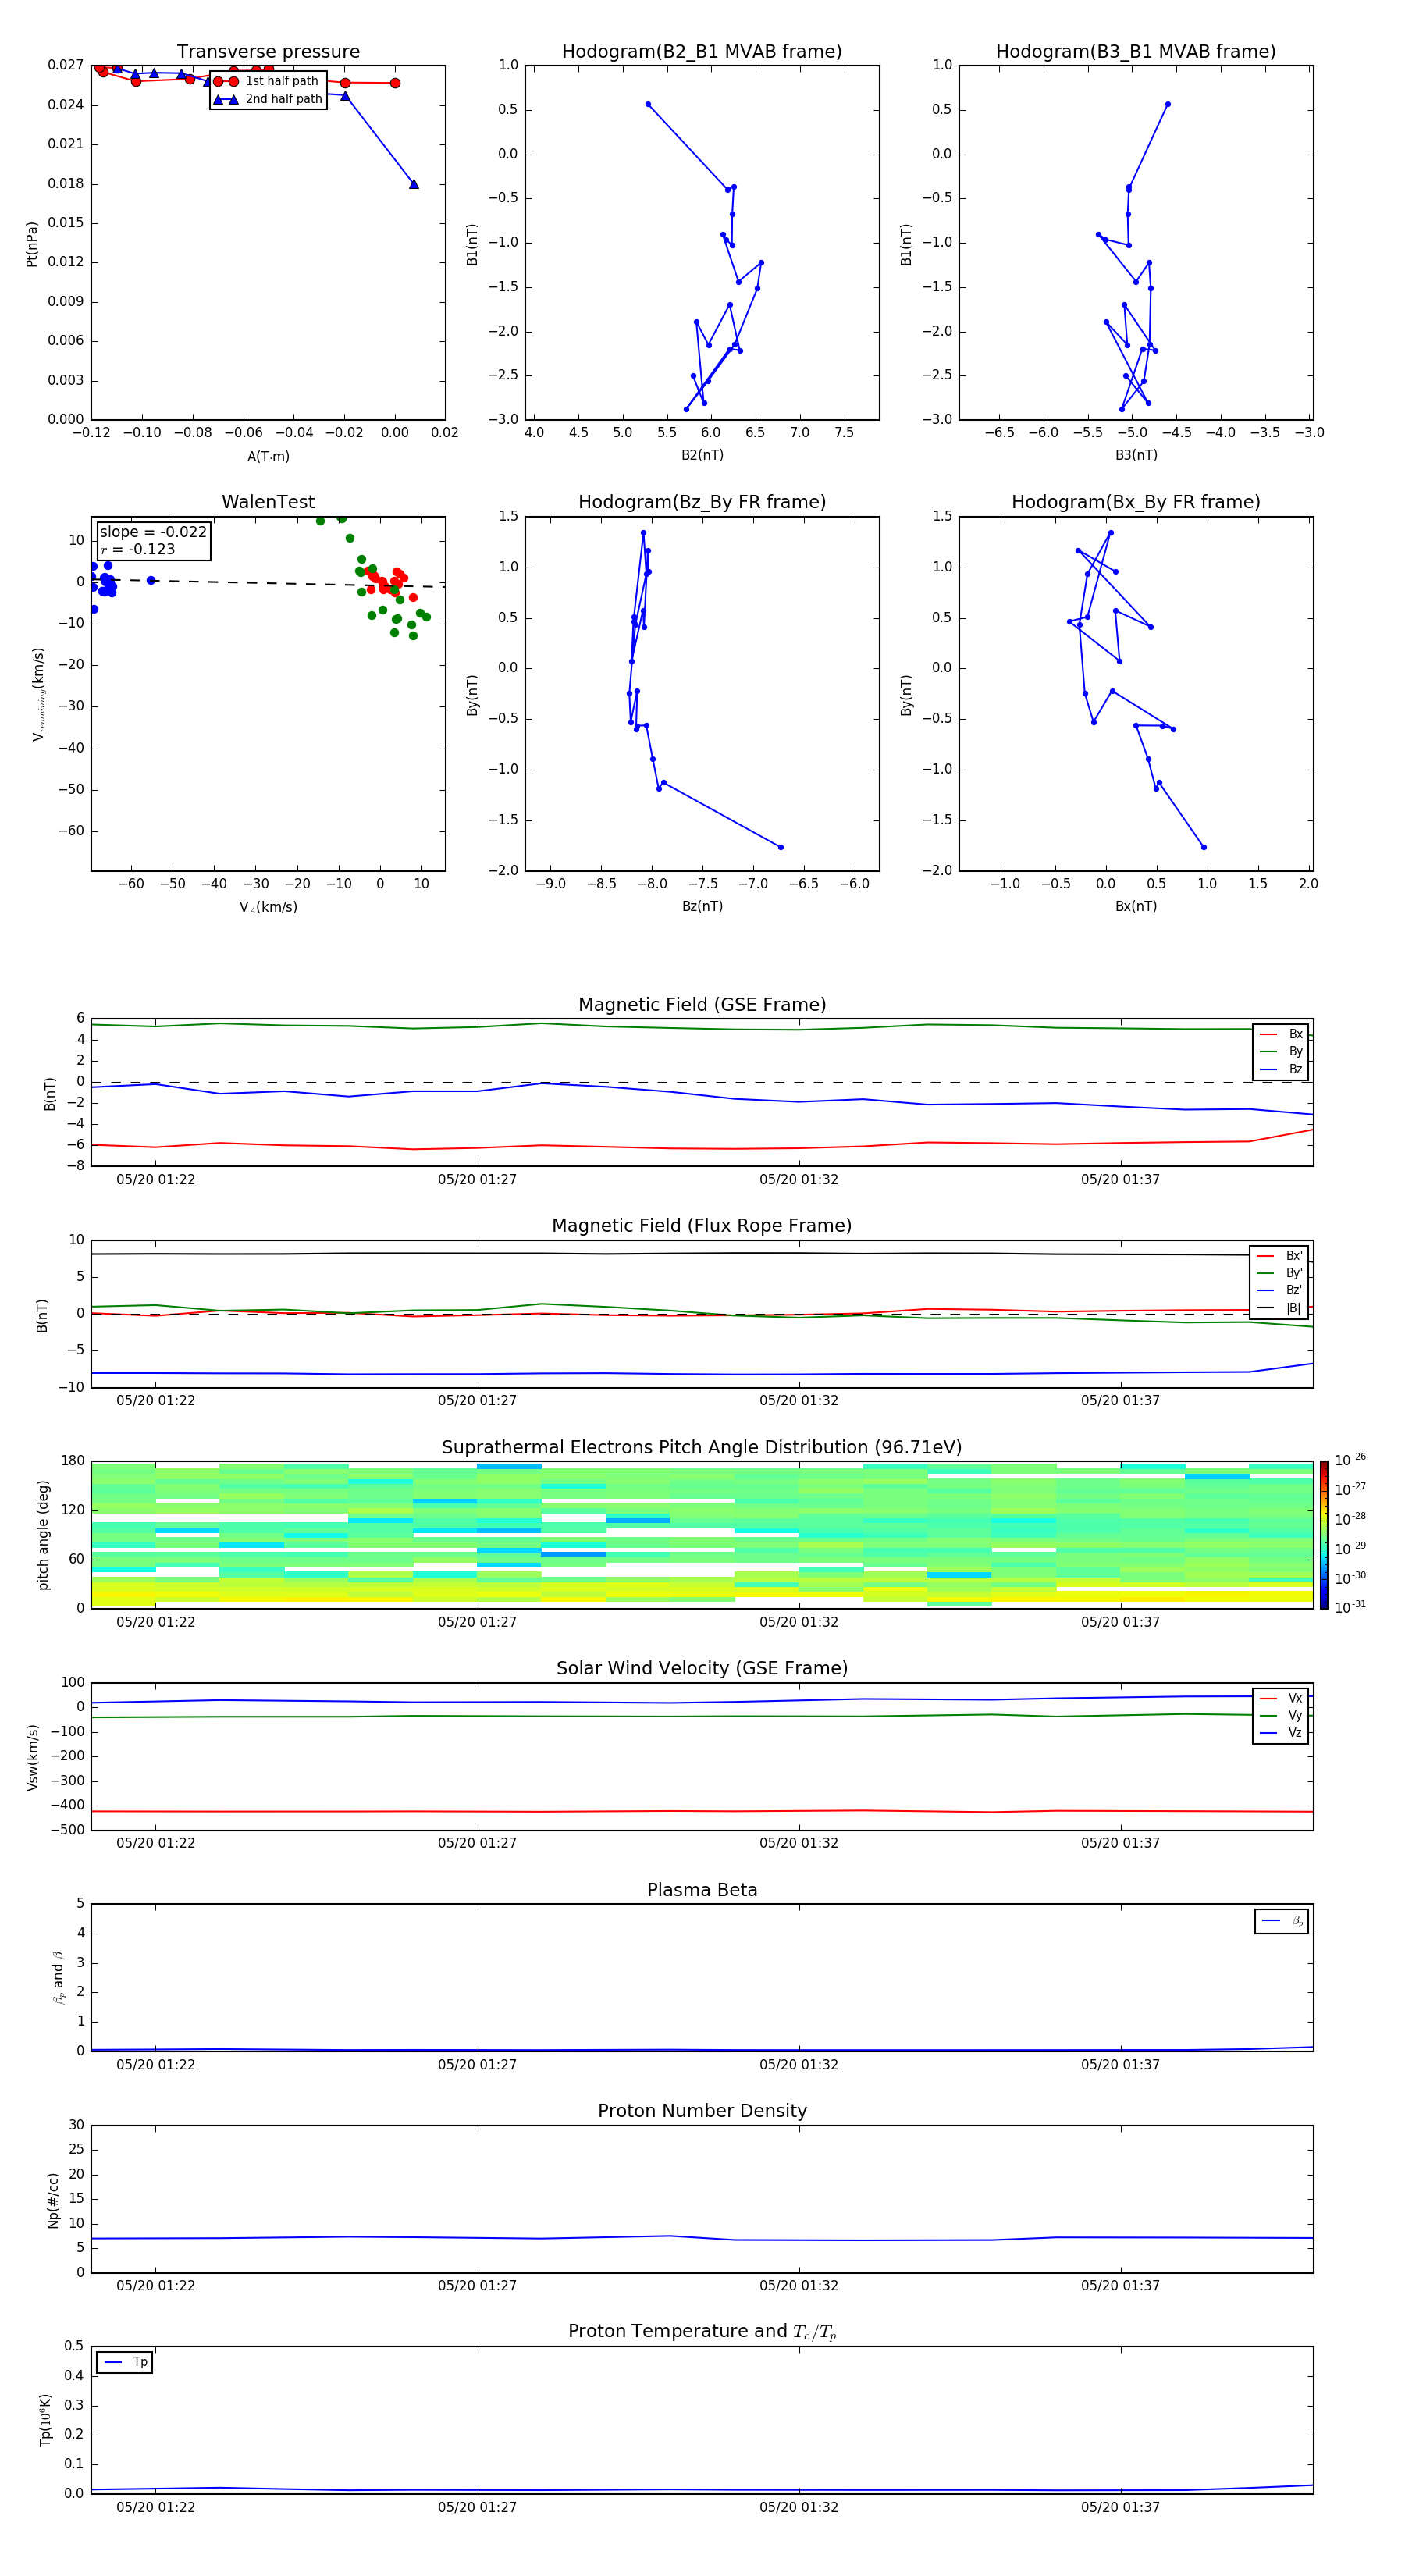
Task: Select the 'Hodogram(B3_B1 MVAB frame)' title
Action: pos(1136,52)
